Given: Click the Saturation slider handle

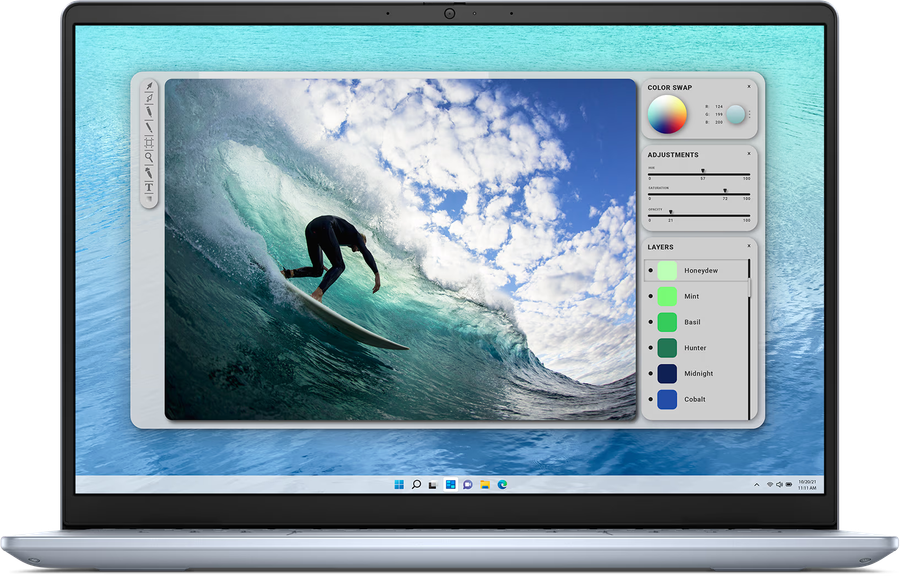Looking at the screenshot, I should [724, 191].
